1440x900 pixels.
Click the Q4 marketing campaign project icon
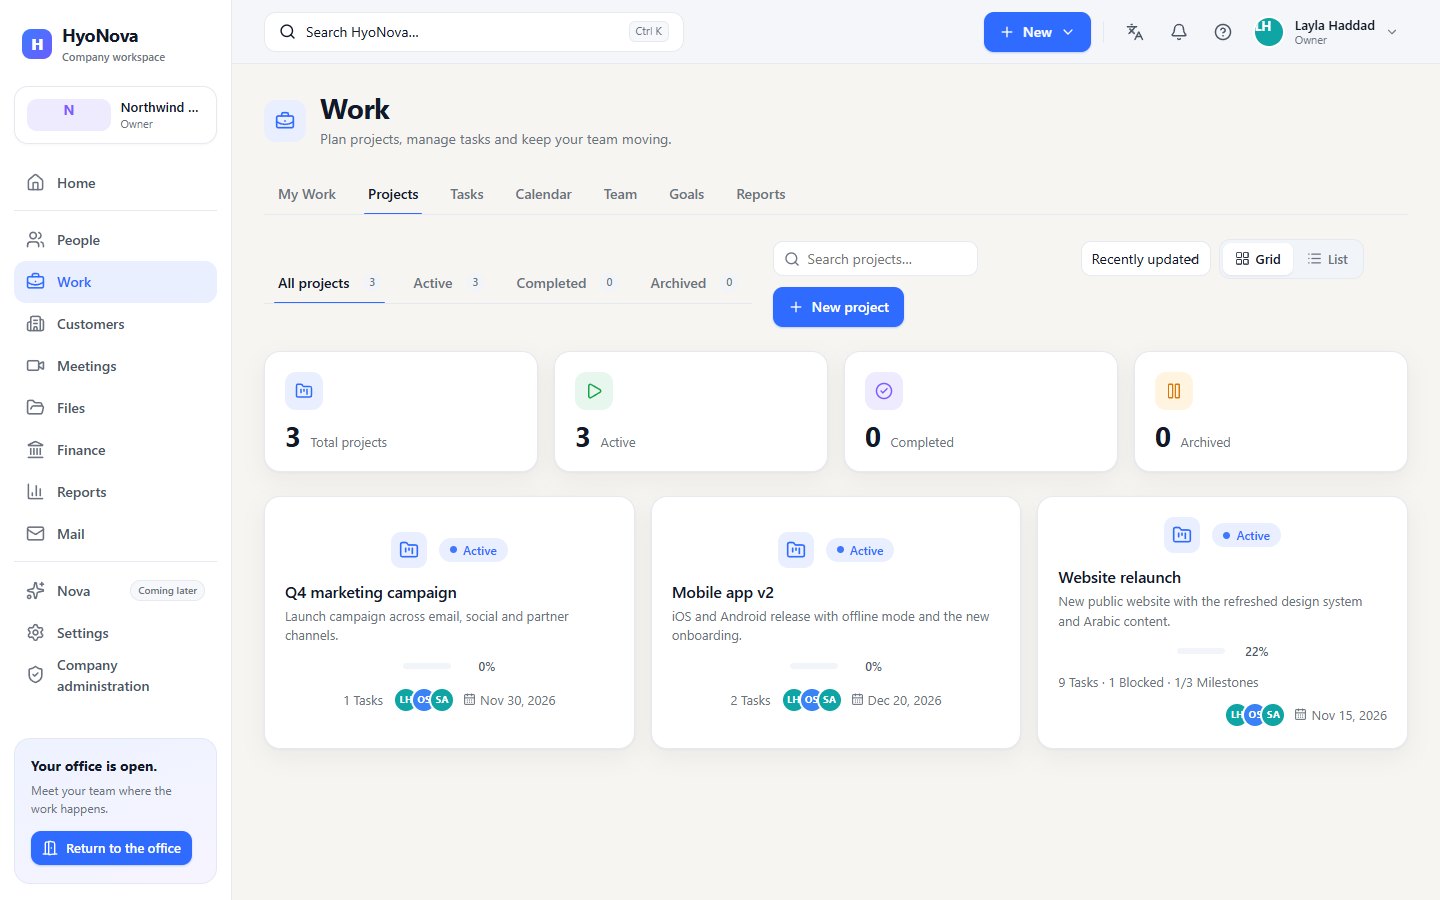click(x=409, y=550)
